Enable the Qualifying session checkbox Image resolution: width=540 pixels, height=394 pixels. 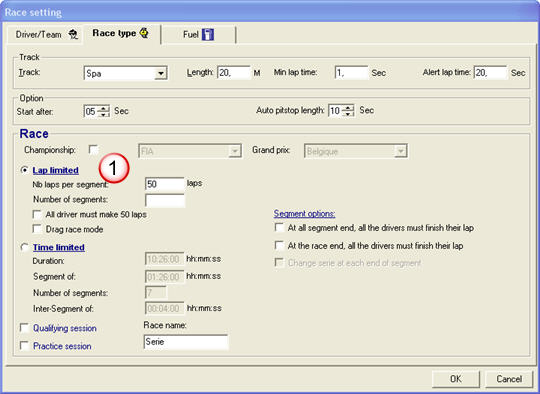[24, 328]
